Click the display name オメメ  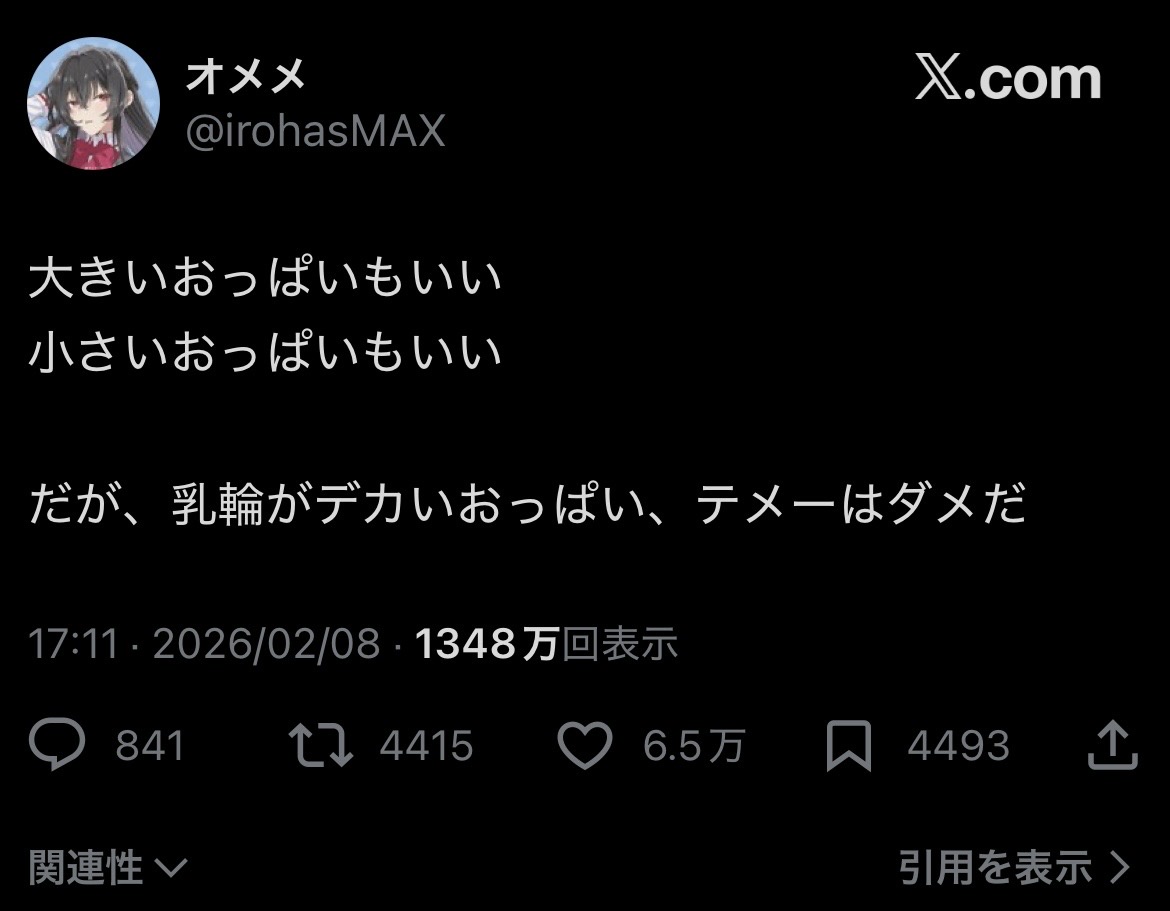pos(245,75)
